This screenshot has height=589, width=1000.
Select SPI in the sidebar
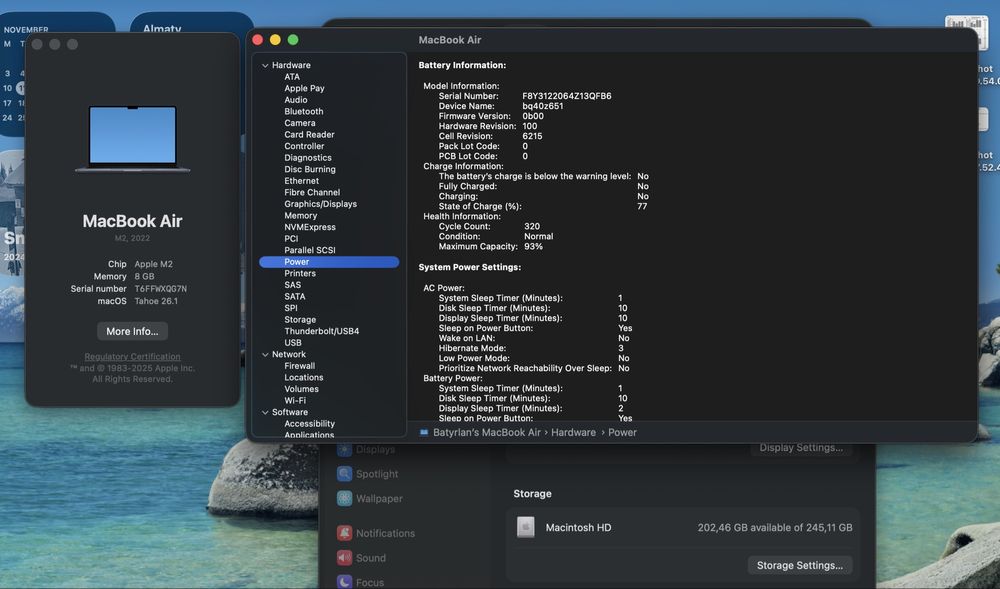291,308
